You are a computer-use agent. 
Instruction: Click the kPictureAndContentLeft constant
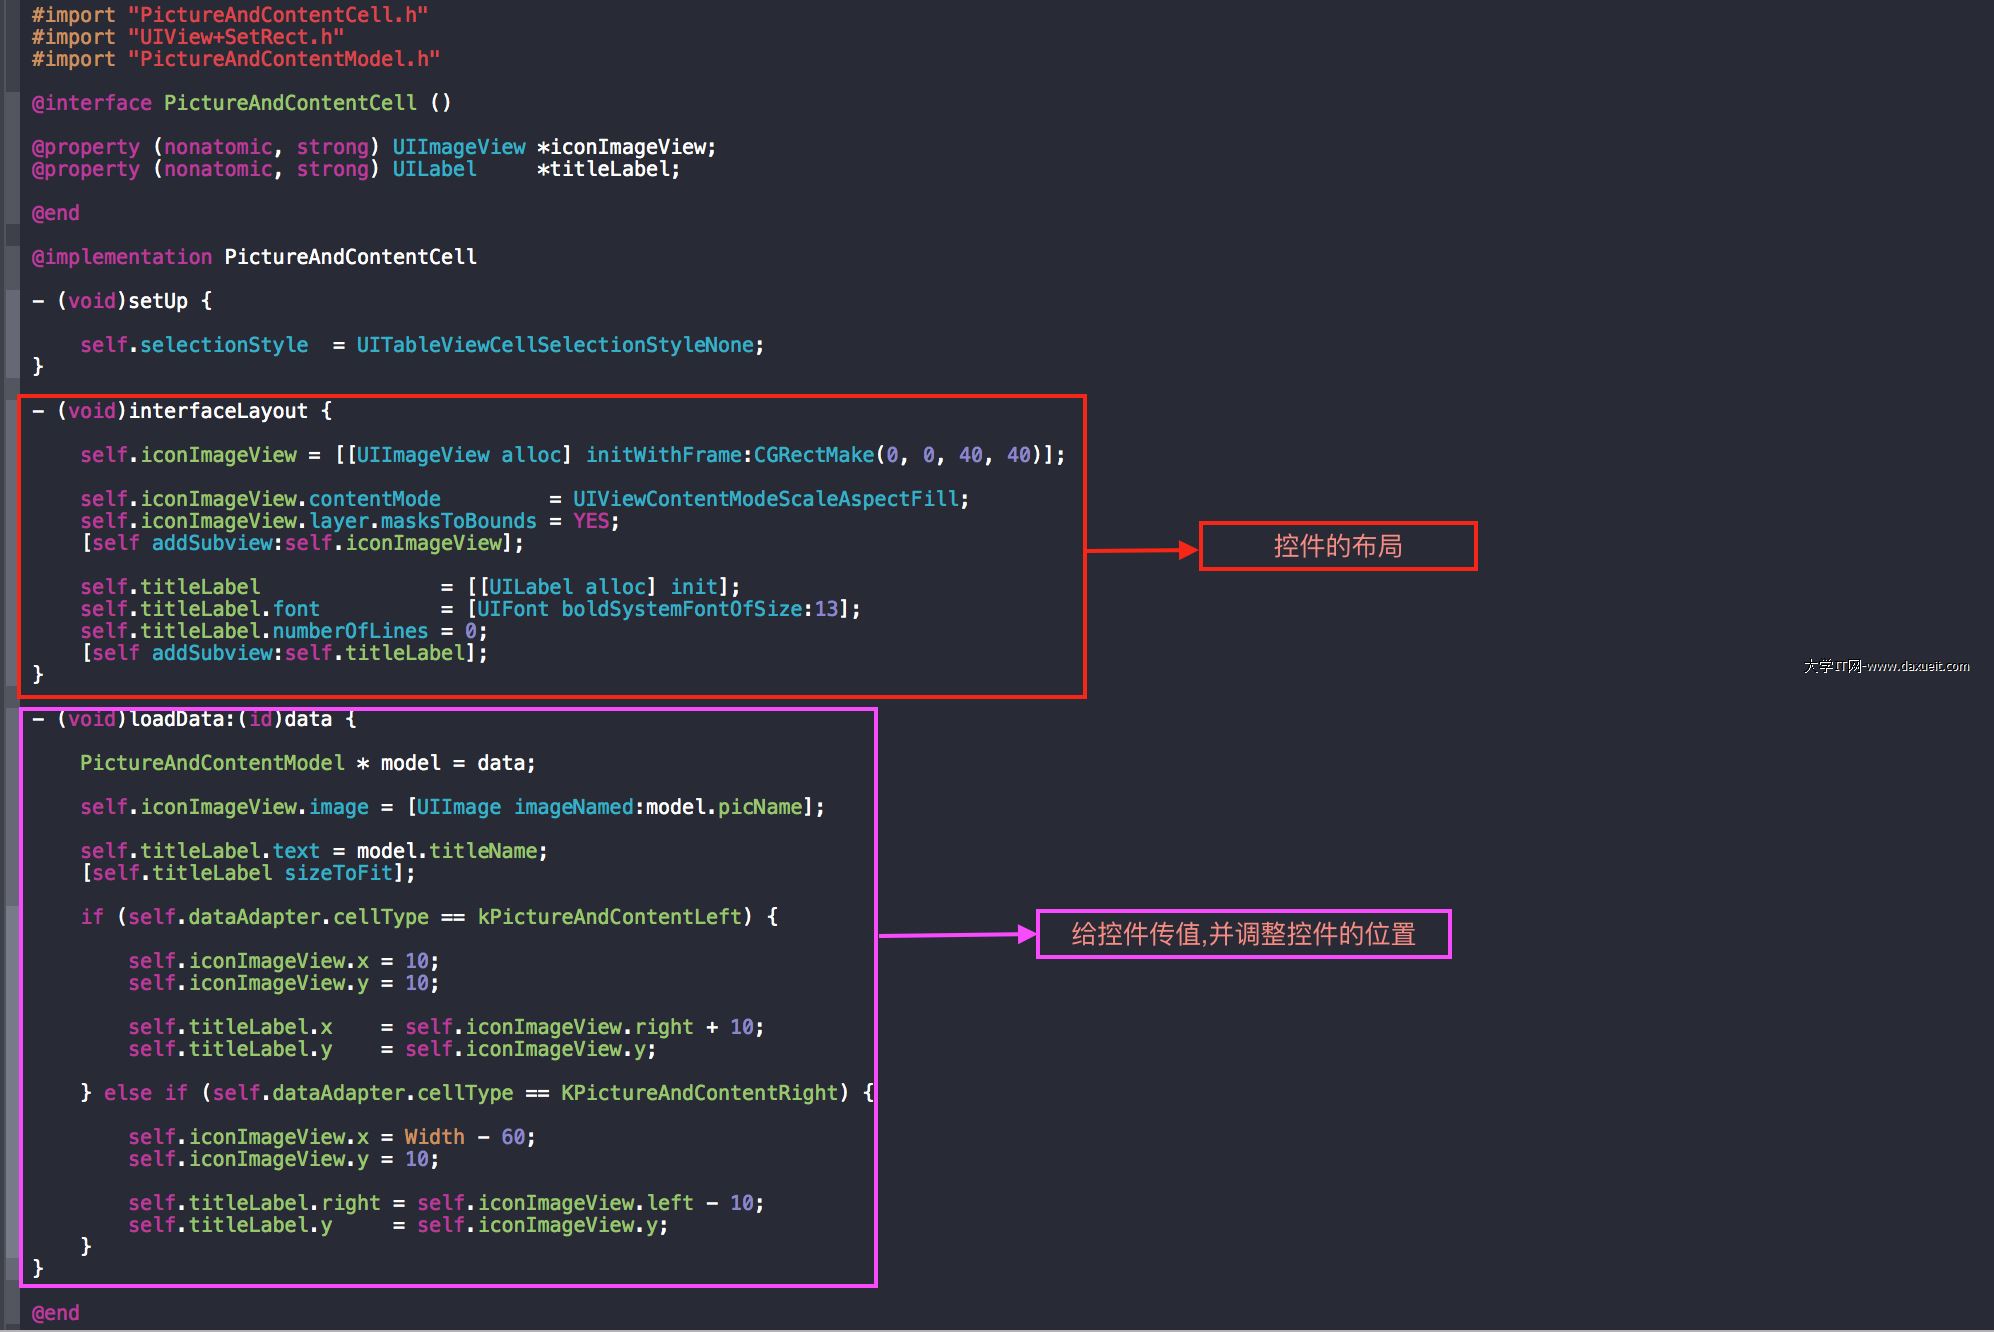609,917
